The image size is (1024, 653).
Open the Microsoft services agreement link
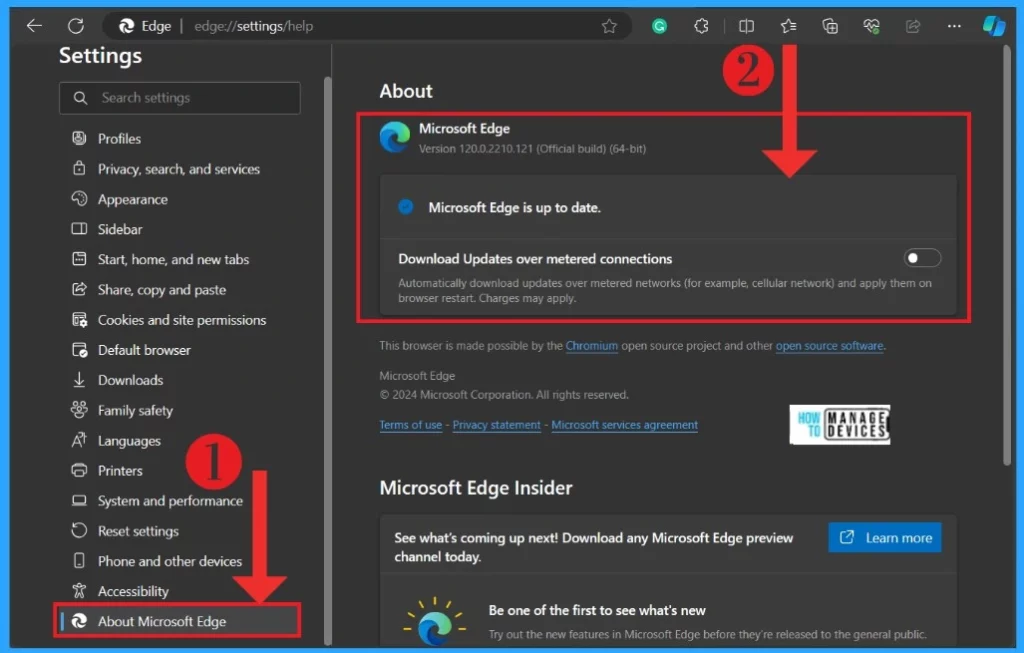tap(624, 425)
